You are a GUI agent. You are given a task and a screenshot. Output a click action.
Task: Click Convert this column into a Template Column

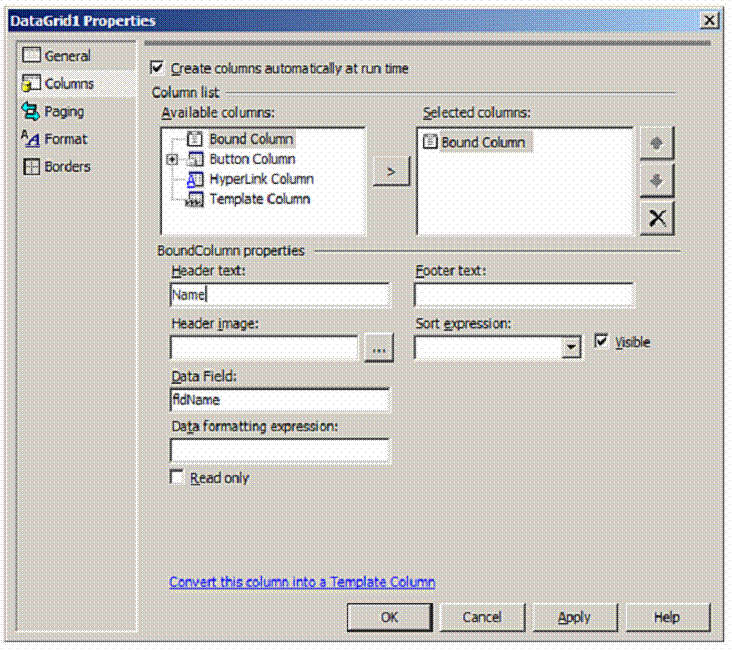point(302,582)
